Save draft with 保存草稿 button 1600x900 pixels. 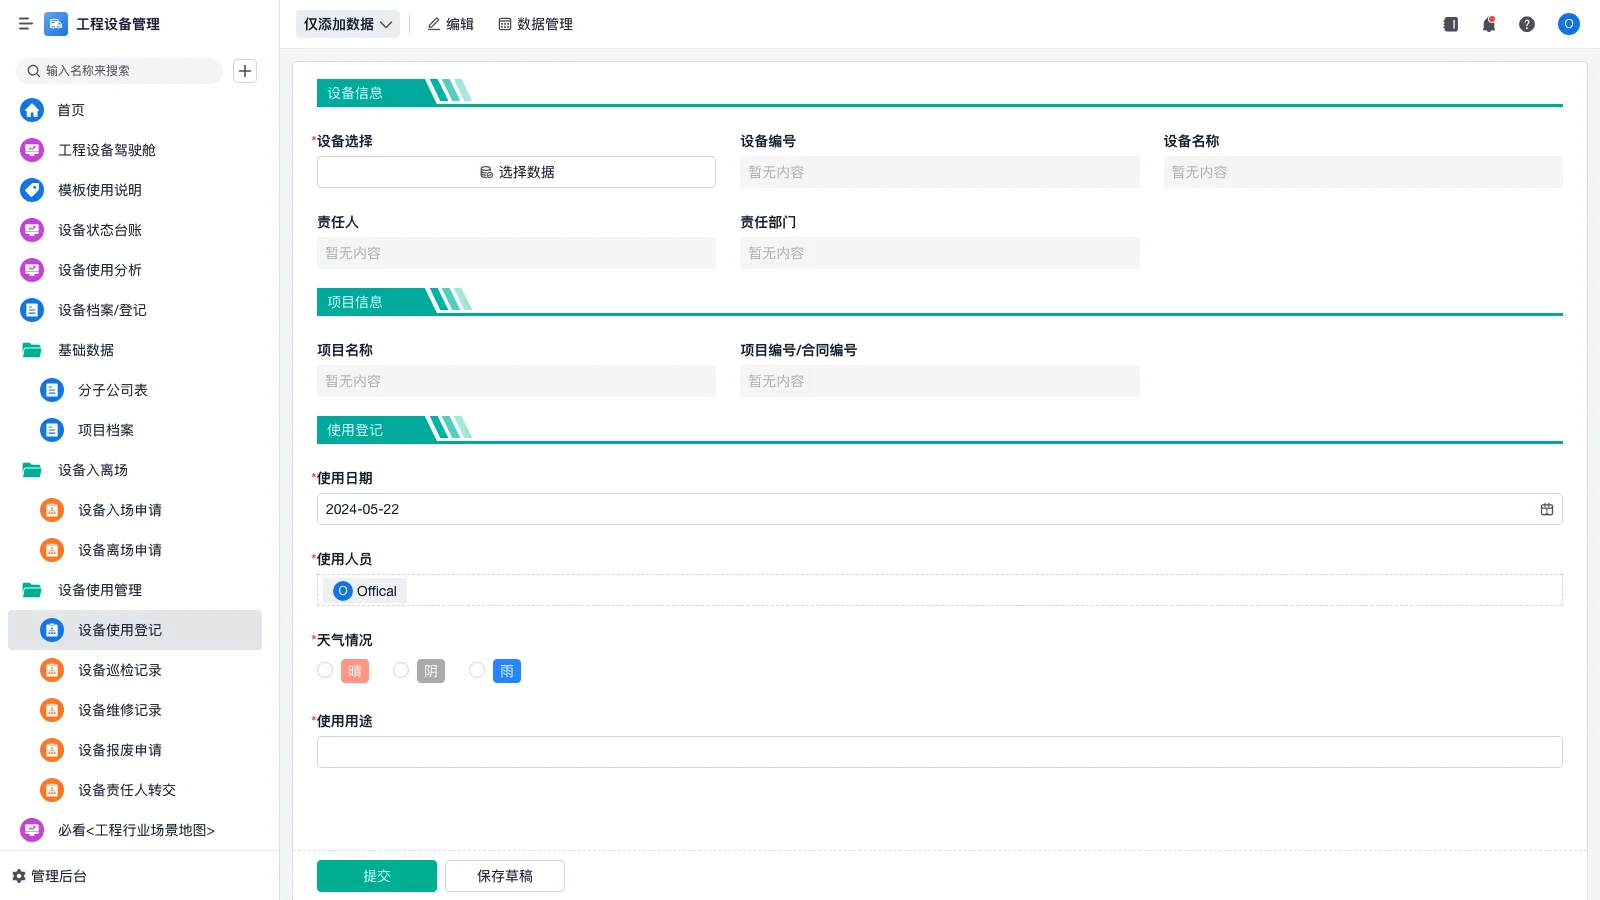pyautogui.click(x=504, y=875)
